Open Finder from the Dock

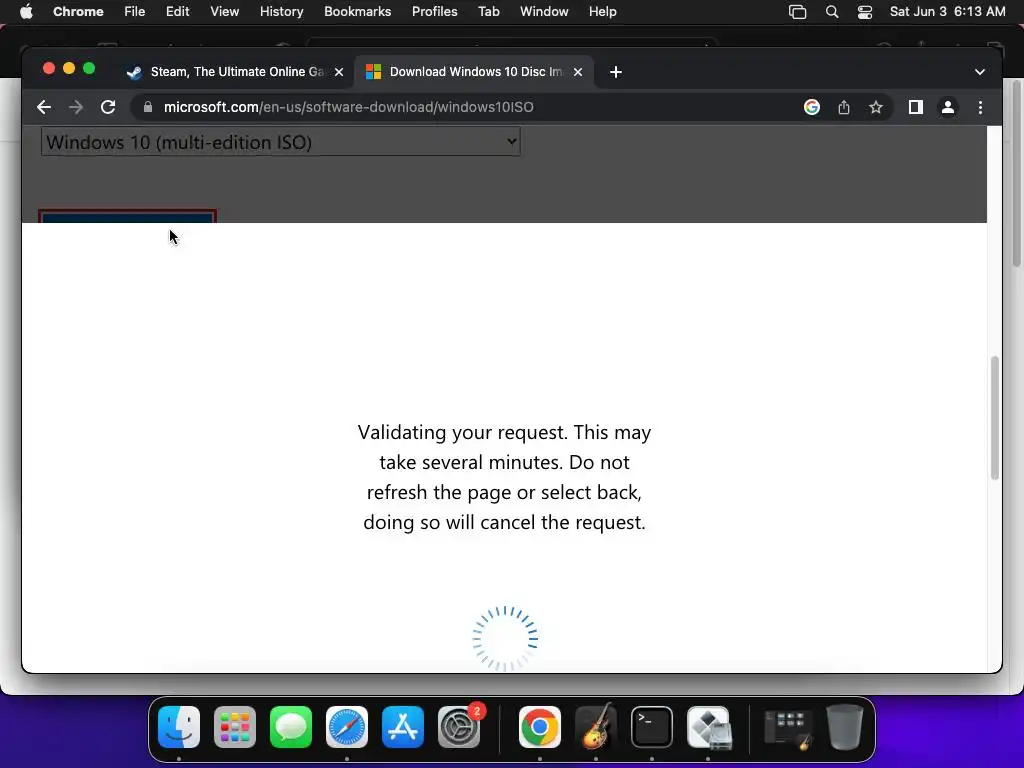[179, 727]
